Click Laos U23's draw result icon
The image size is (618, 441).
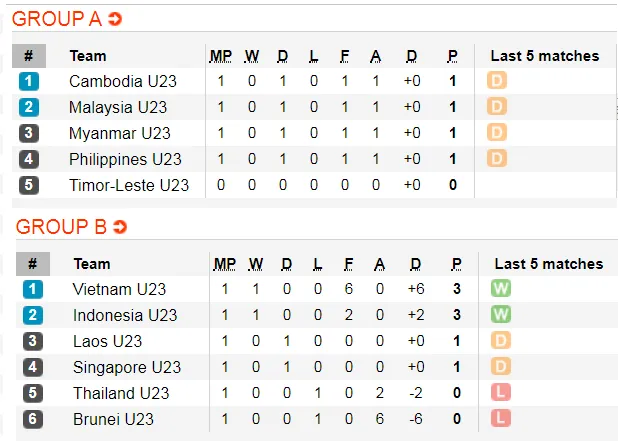coord(501,341)
